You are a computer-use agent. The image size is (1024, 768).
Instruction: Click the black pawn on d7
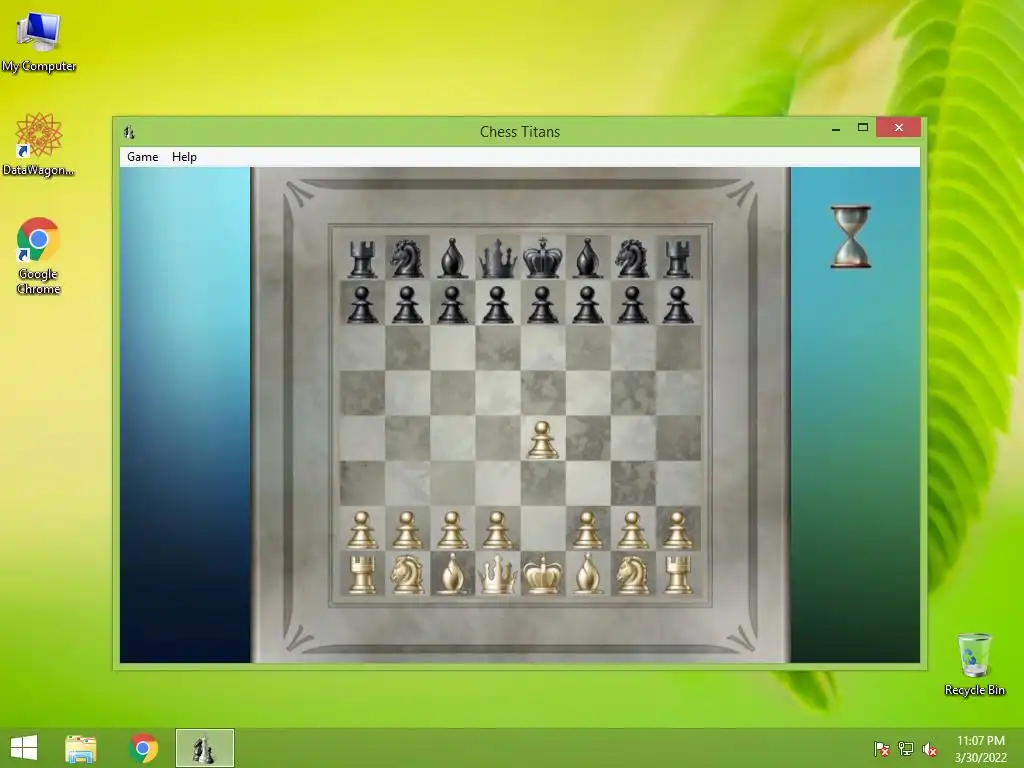point(498,304)
